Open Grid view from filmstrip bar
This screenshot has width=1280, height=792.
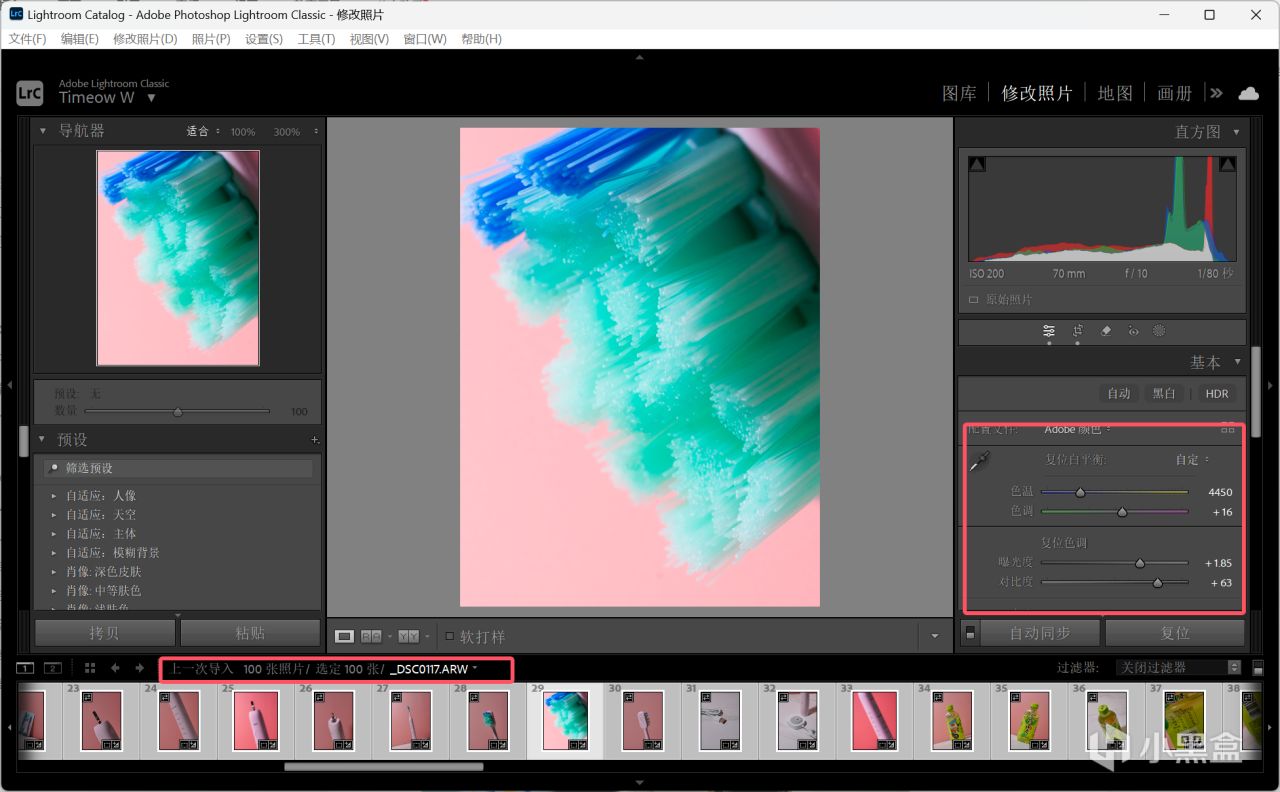pos(90,668)
